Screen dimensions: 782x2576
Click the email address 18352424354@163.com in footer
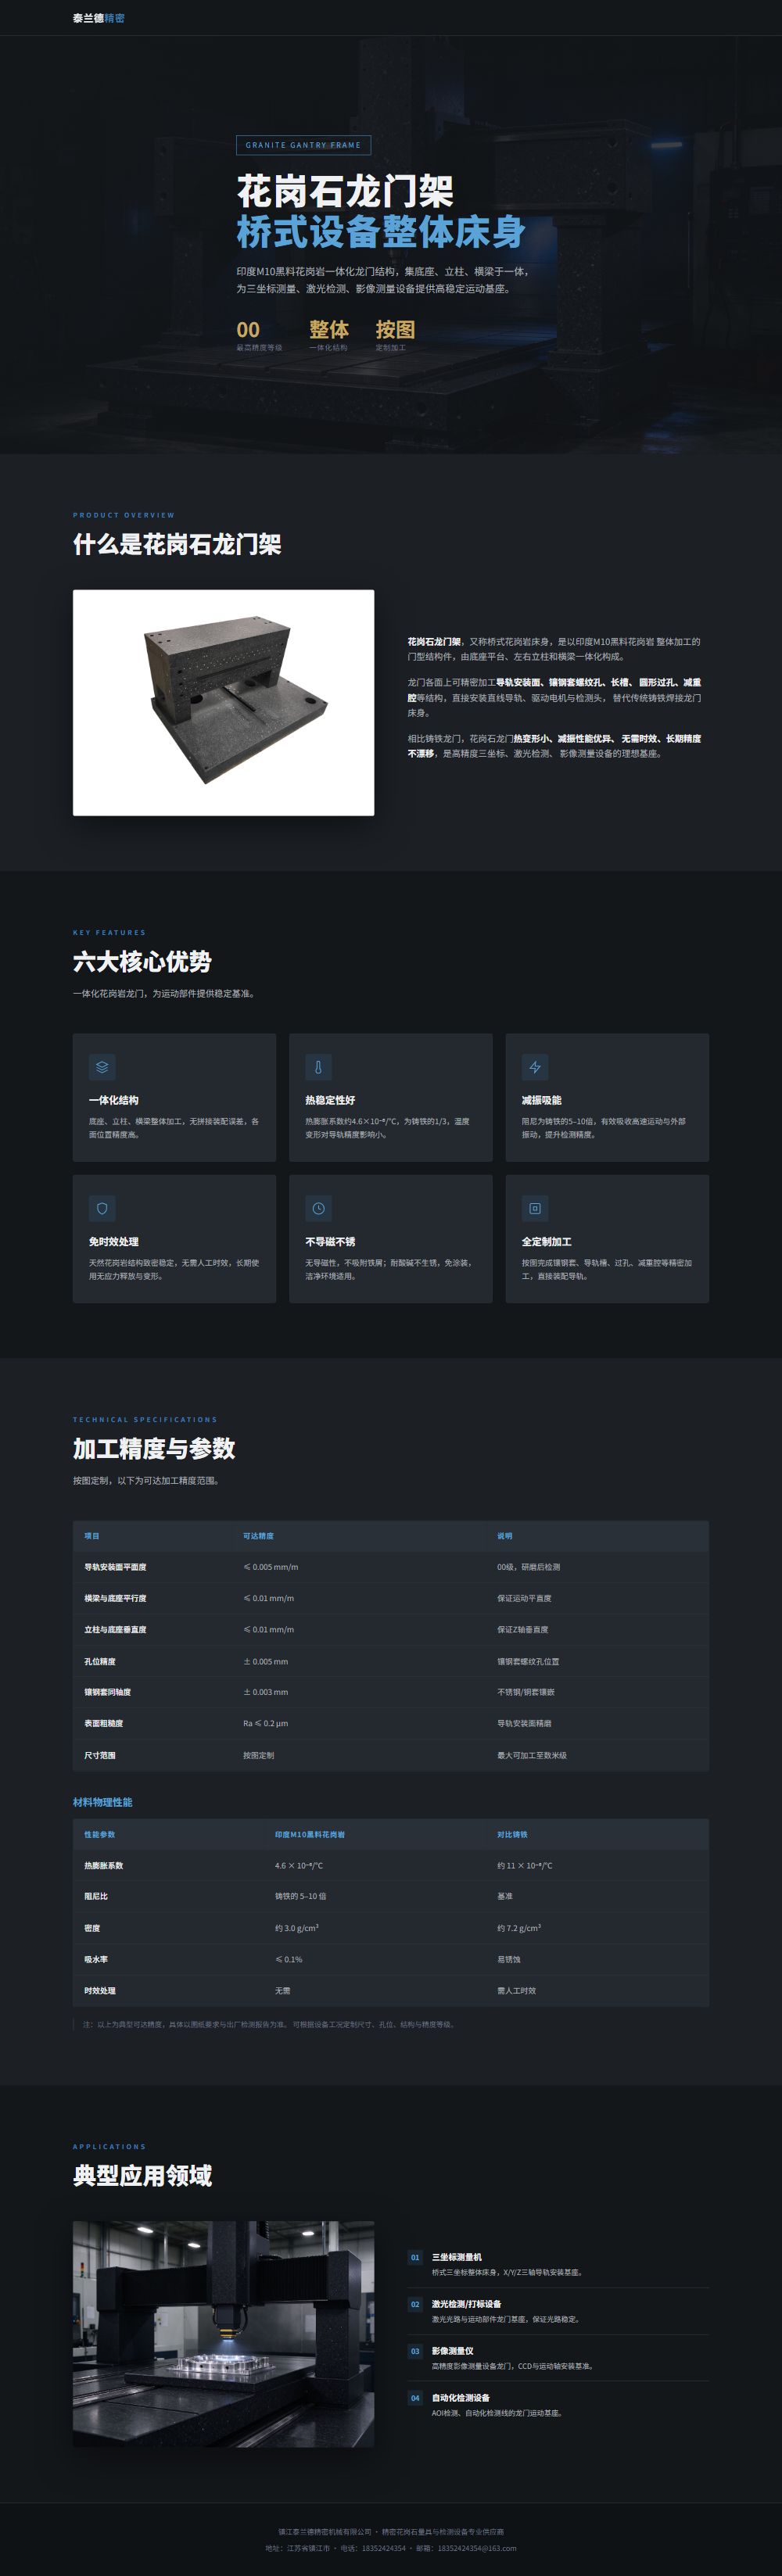477,2548
